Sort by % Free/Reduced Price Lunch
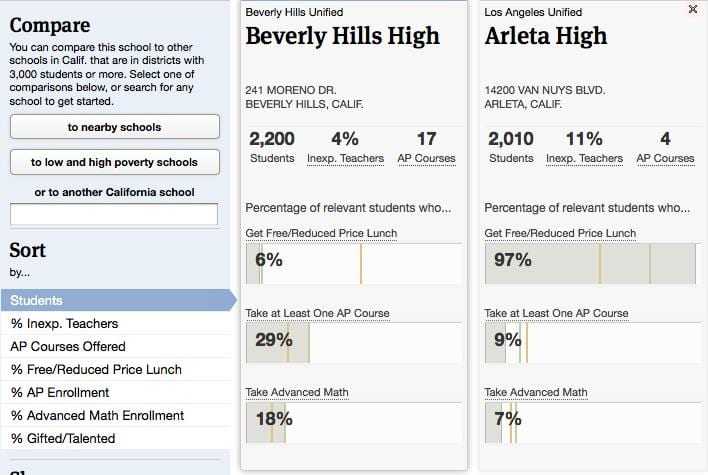 point(96,369)
